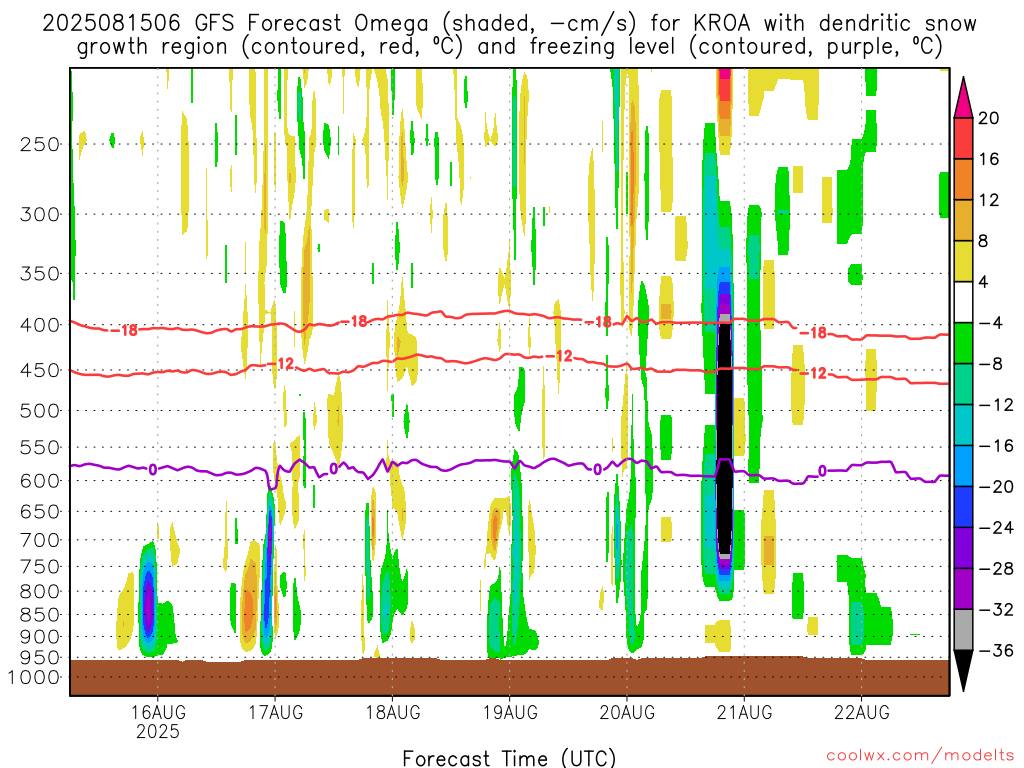
Task: Click the colorbar value label -8
Action: point(991,364)
